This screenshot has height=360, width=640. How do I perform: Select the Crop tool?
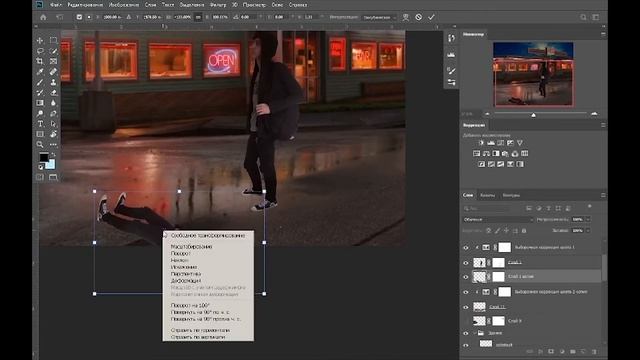click(x=40, y=61)
